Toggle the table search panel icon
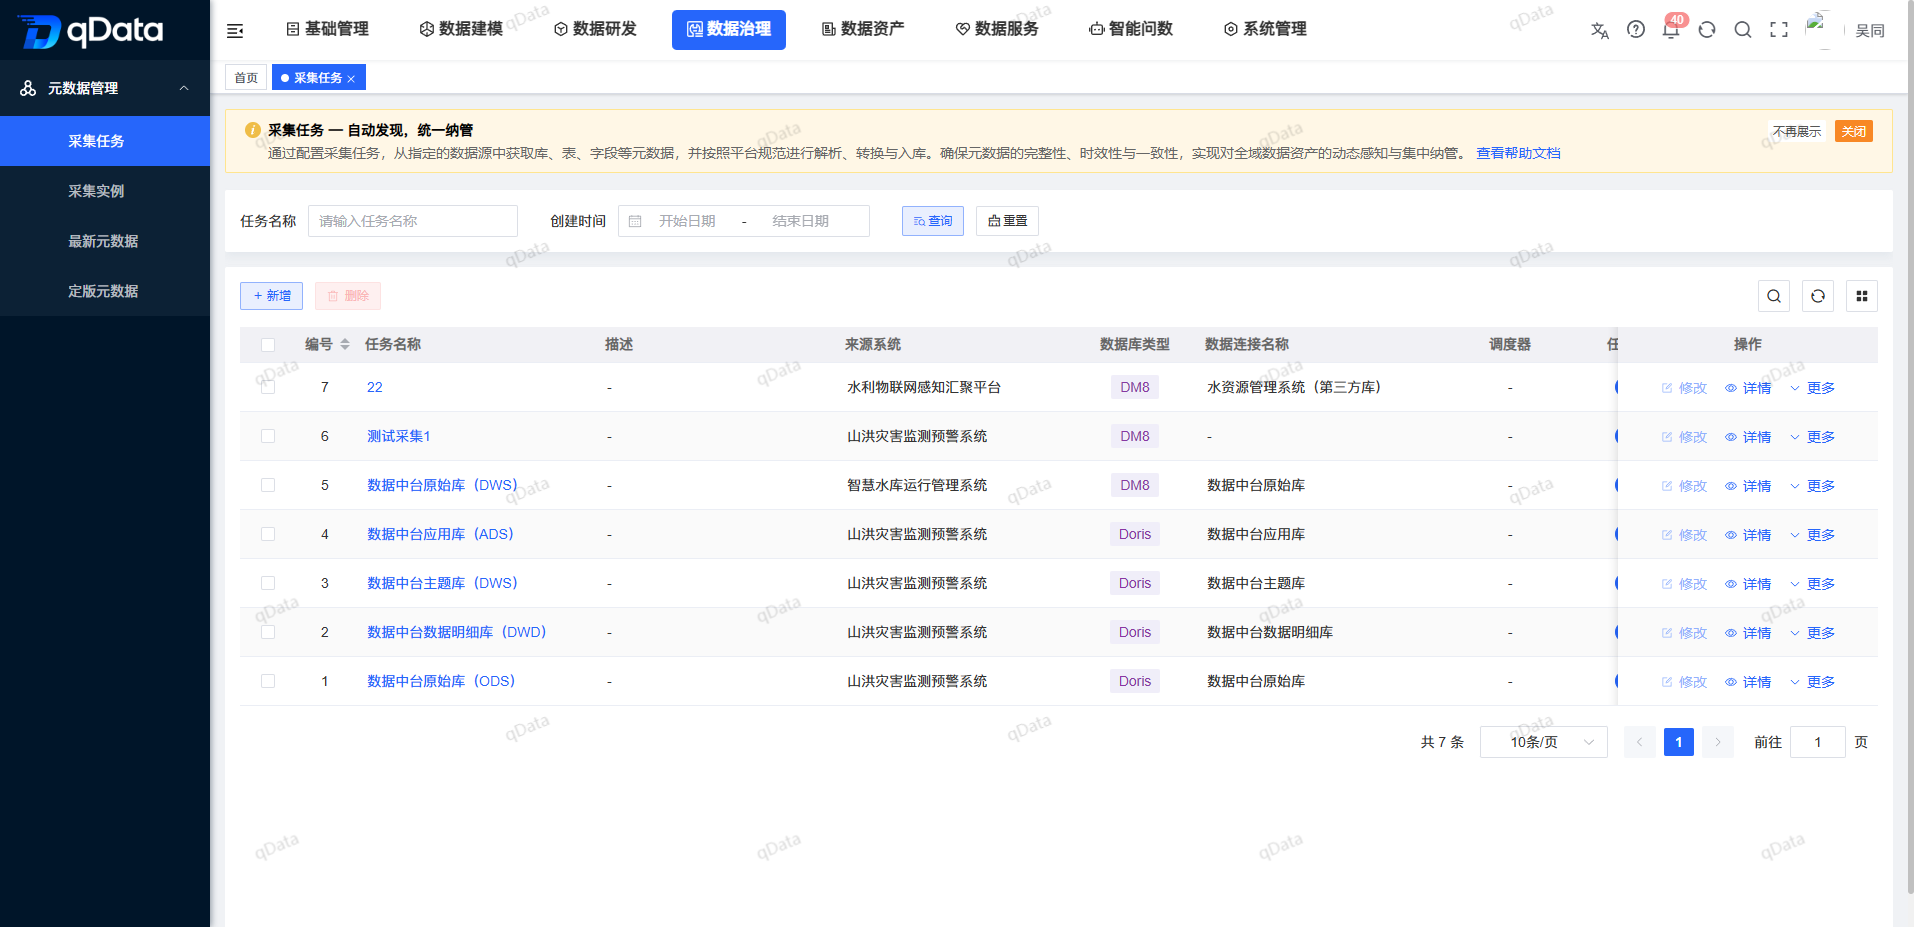 pyautogui.click(x=1774, y=296)
